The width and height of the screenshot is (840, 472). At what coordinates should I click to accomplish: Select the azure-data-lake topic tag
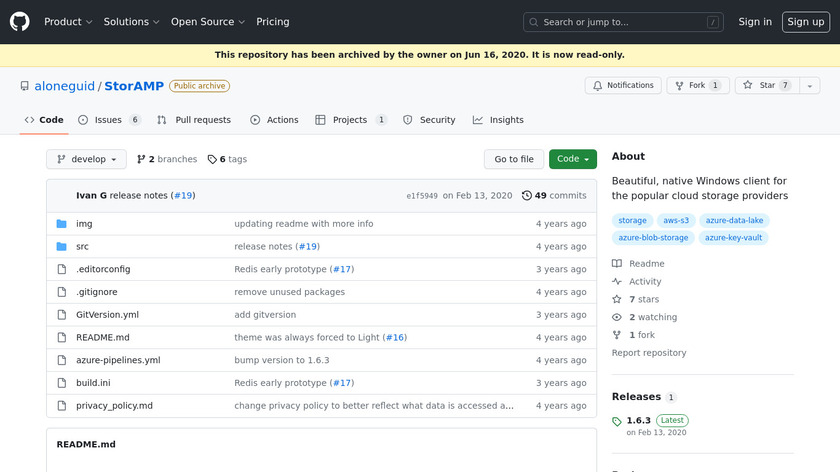pos(733,220)
